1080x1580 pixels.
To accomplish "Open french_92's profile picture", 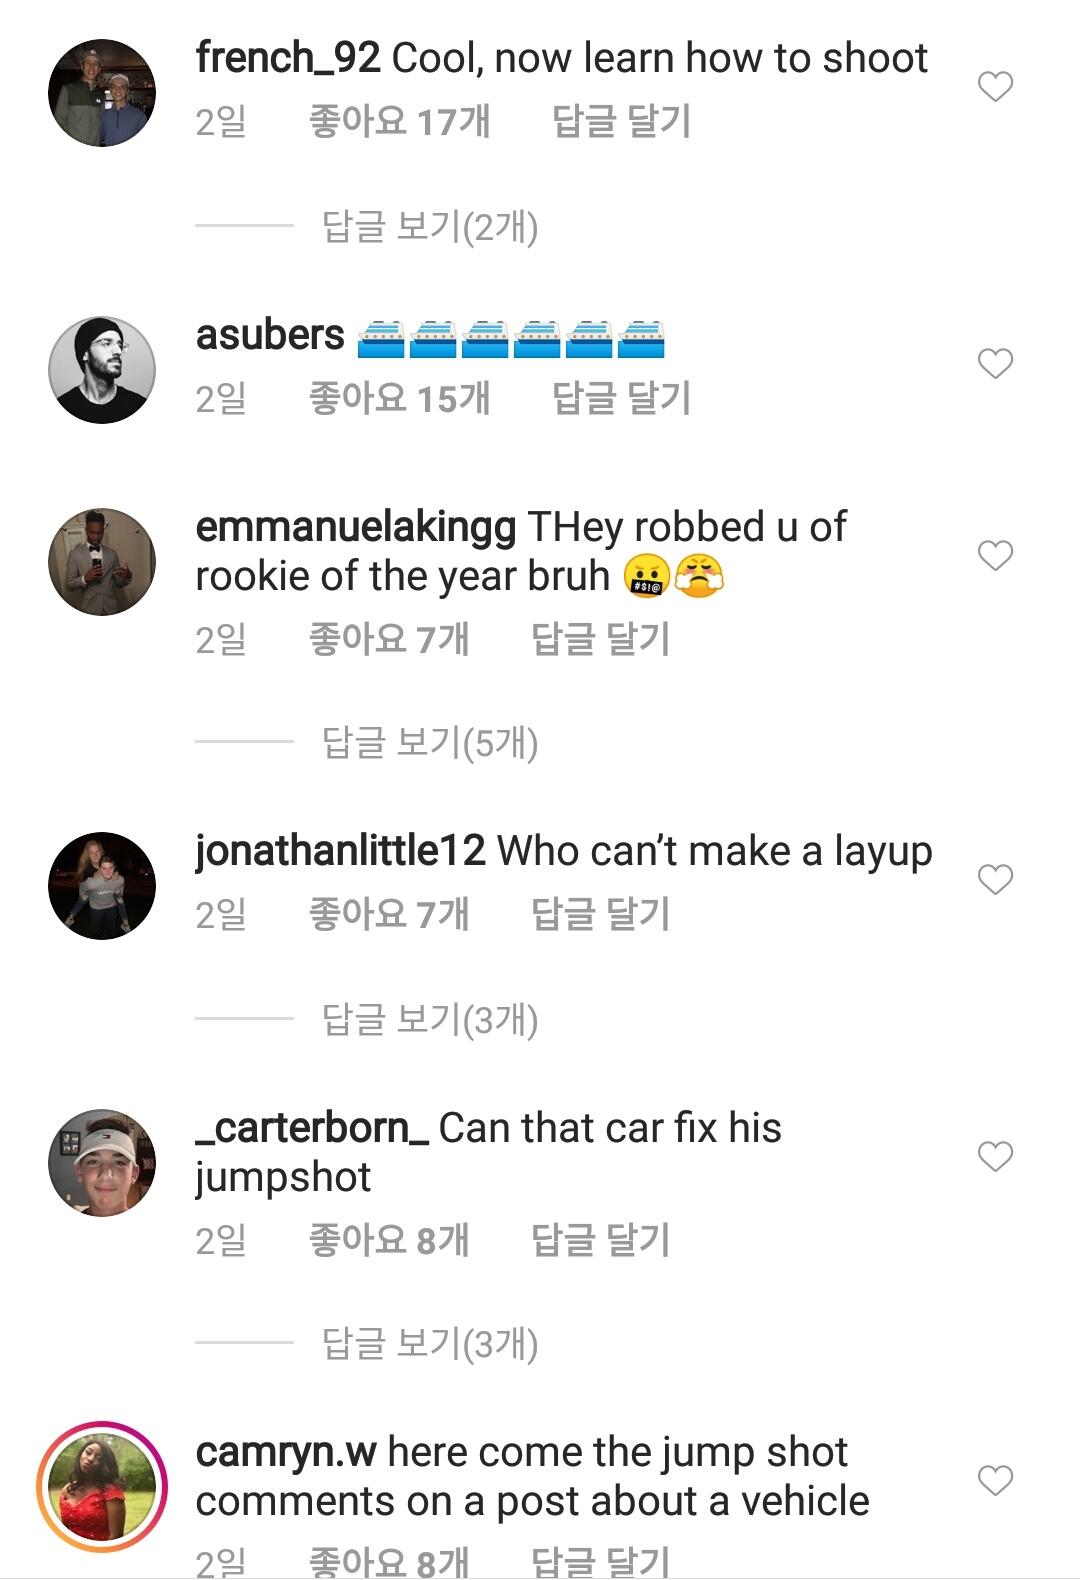I will [x=102, y=93].
